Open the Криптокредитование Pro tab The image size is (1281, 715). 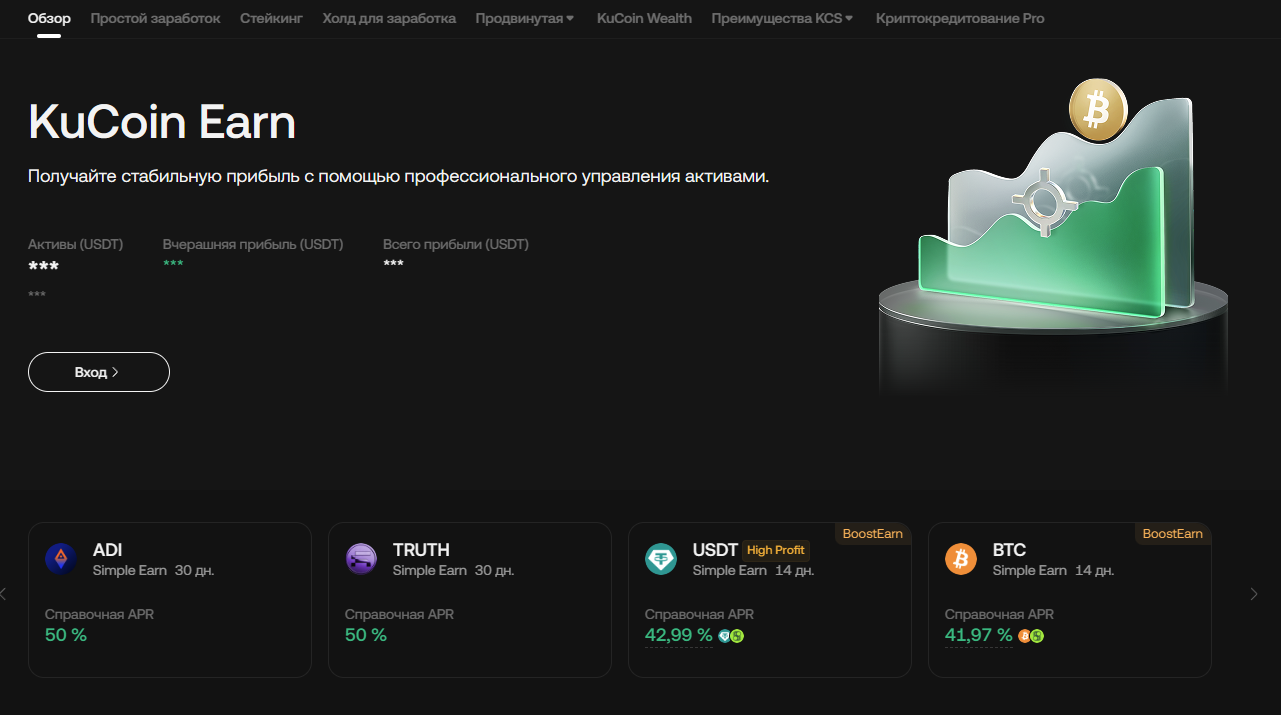click(960, 18)
